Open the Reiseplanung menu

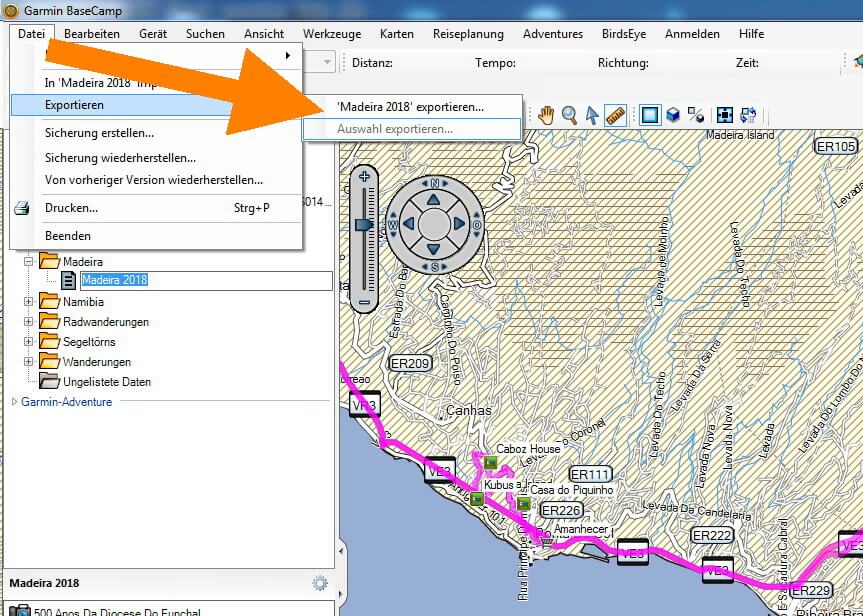click(x=467, y=33)
